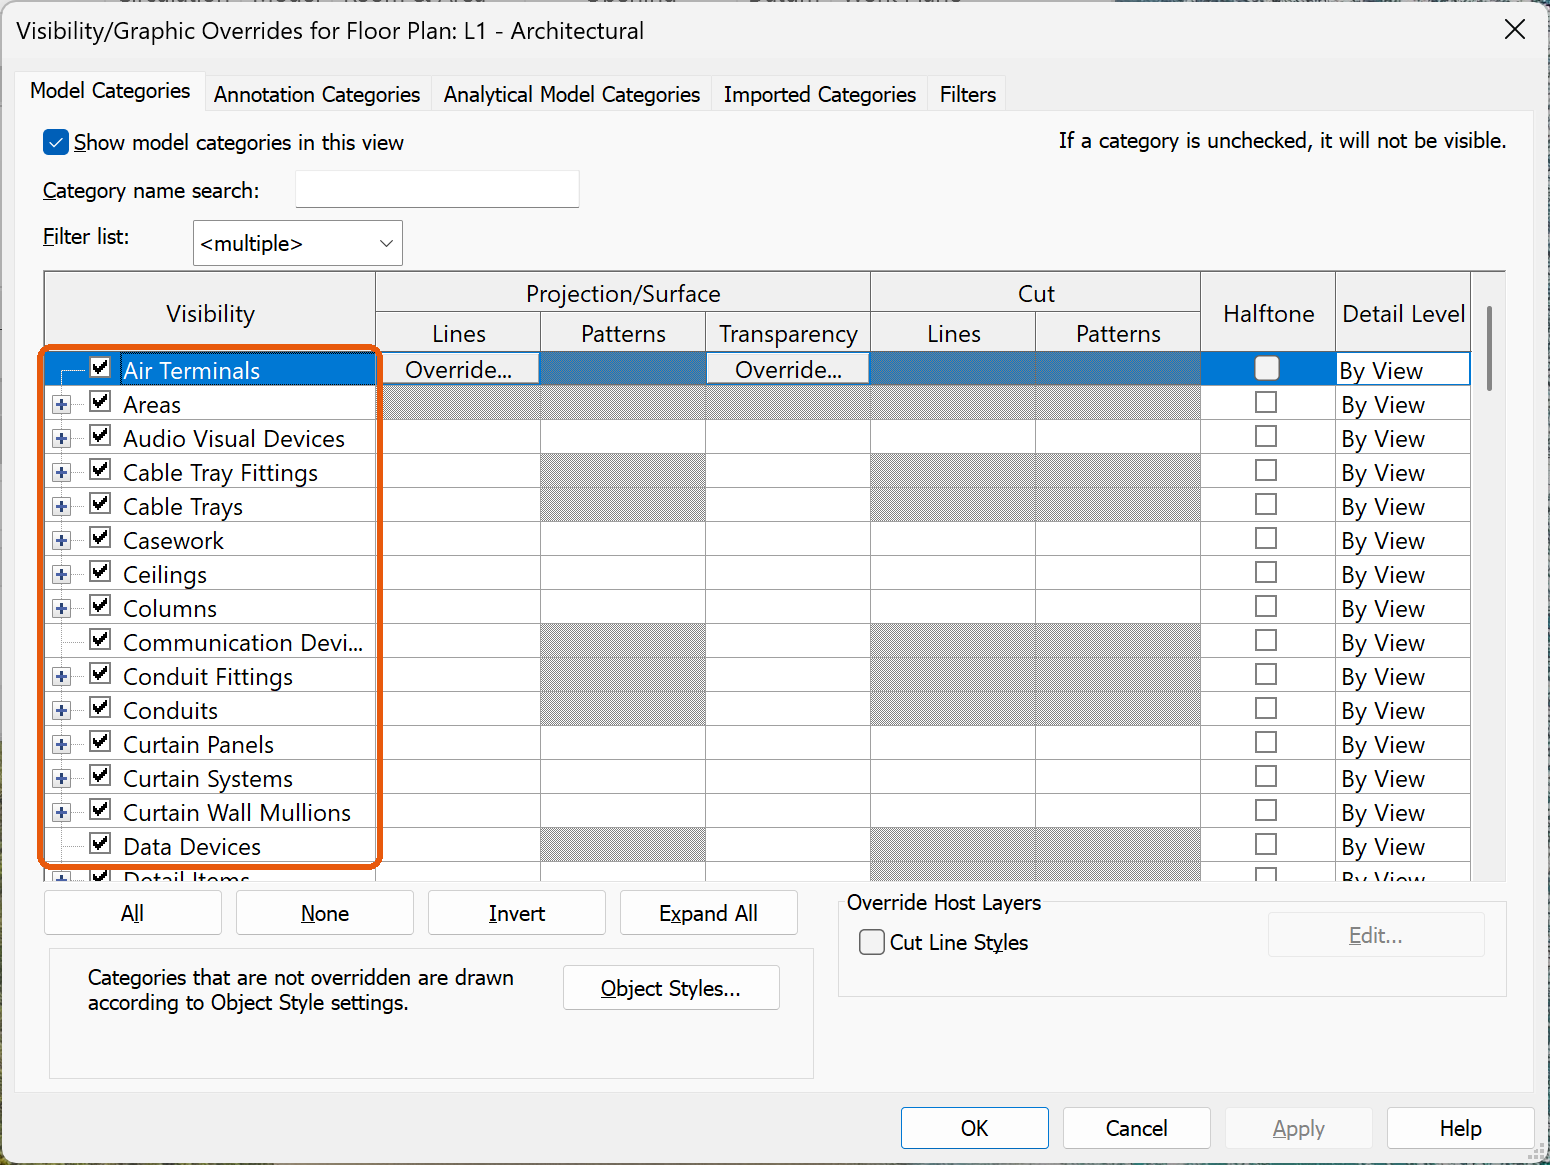The height and width of the screenshot is (1165, 1550).
Task: Click the category list vertical scrollbar
Action: point(1489,348)
